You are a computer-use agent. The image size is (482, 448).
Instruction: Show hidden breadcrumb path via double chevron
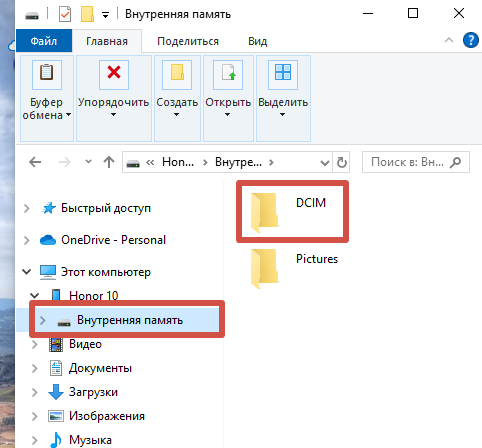point(150,162)
